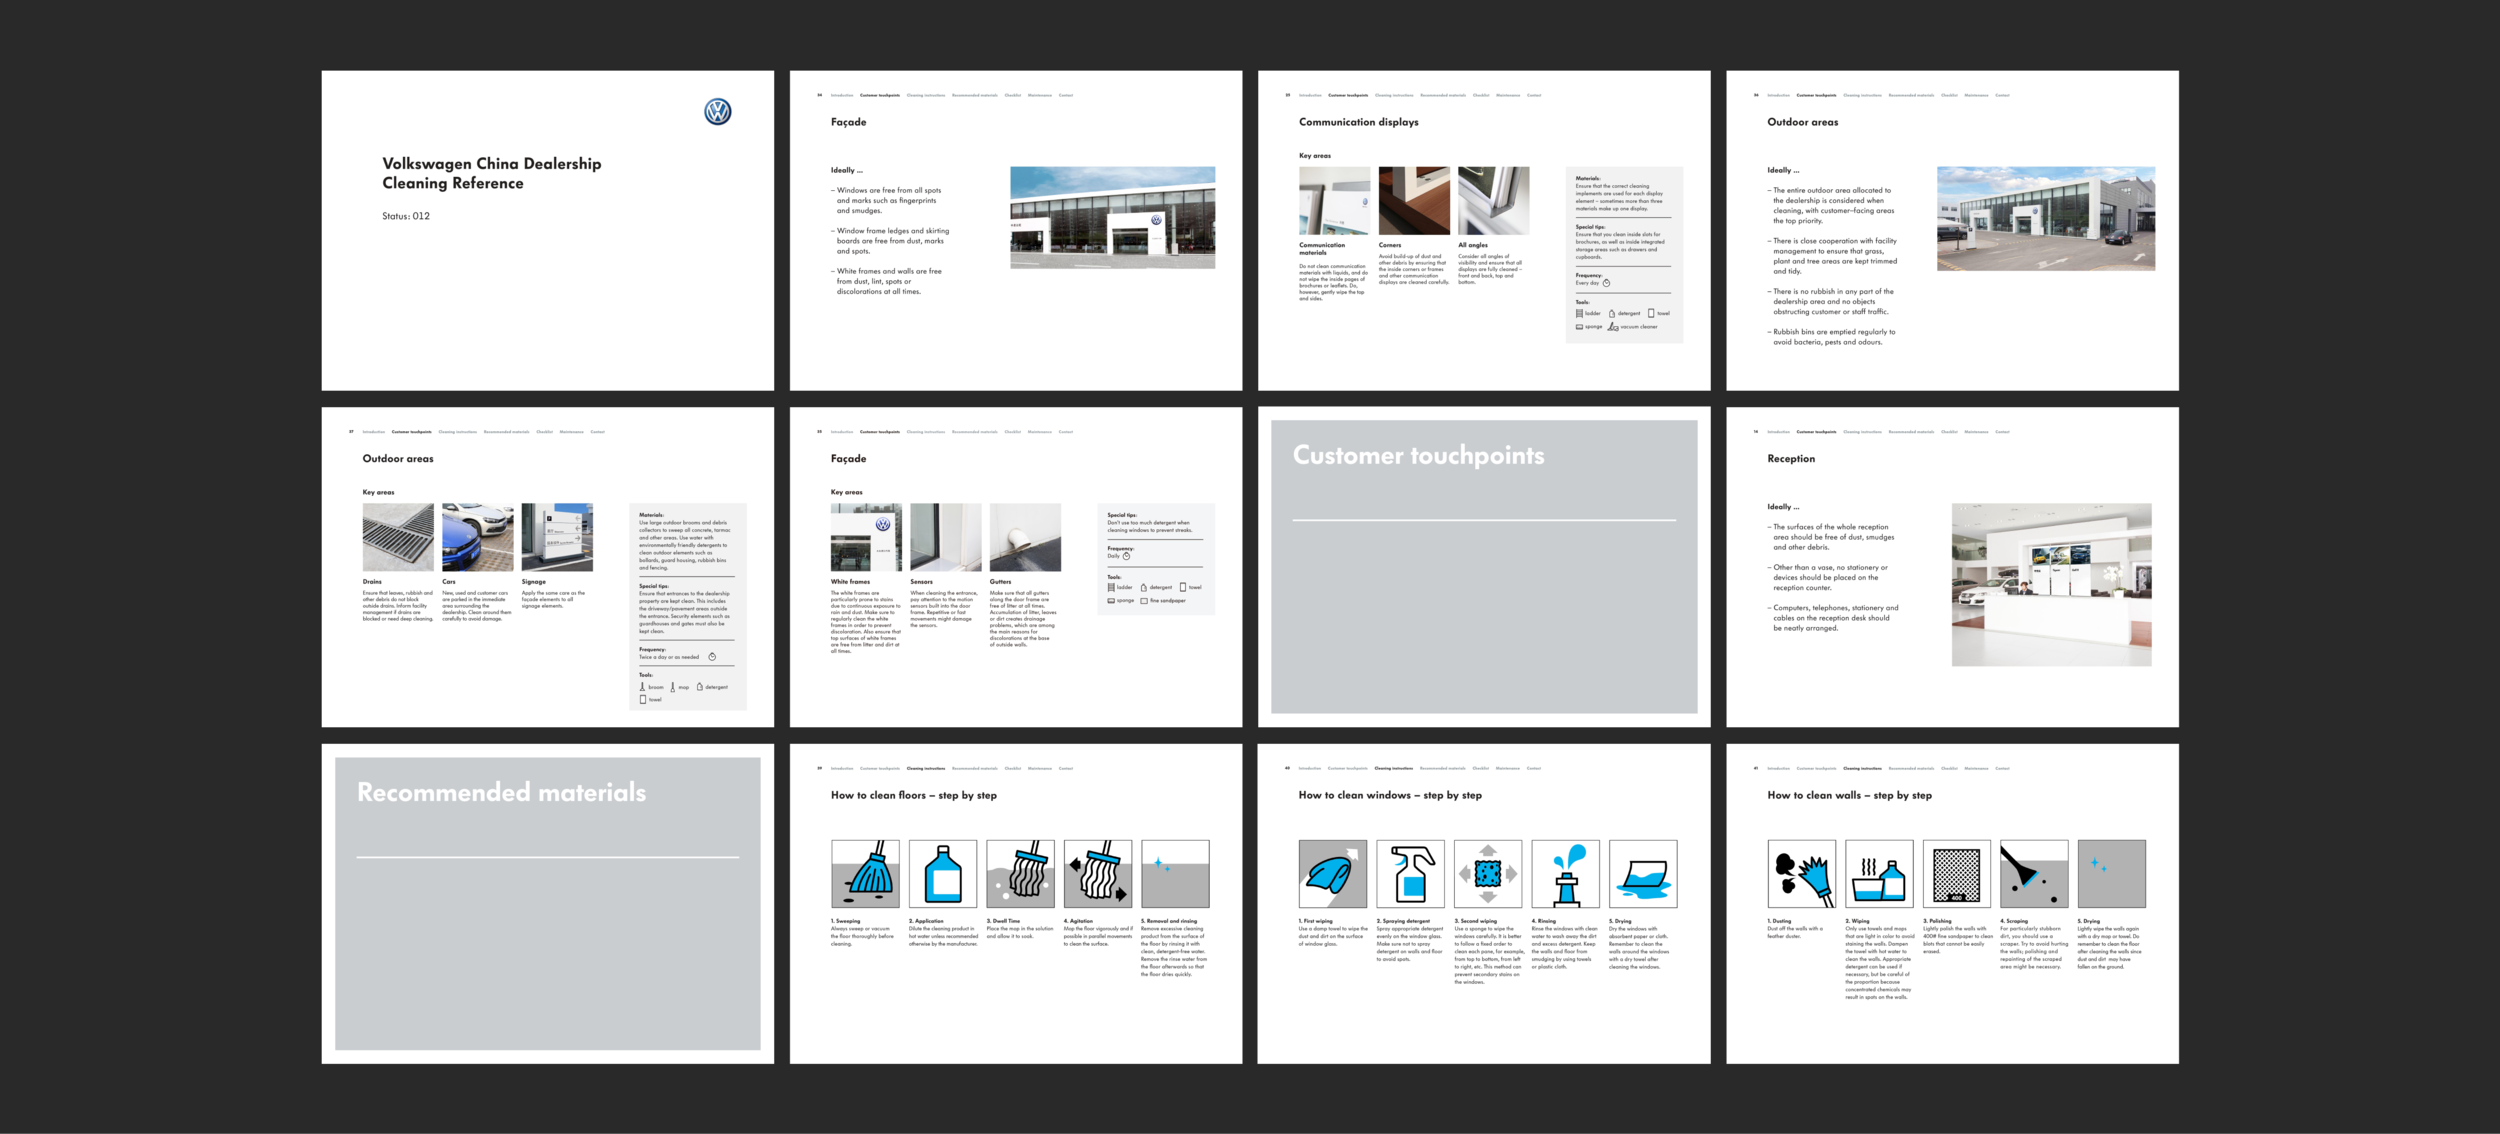Open Cleaning instructions nav on walls slide
Image resolution: width=2500 pixels, height=1134 pixels.
tap(1862, 769)
